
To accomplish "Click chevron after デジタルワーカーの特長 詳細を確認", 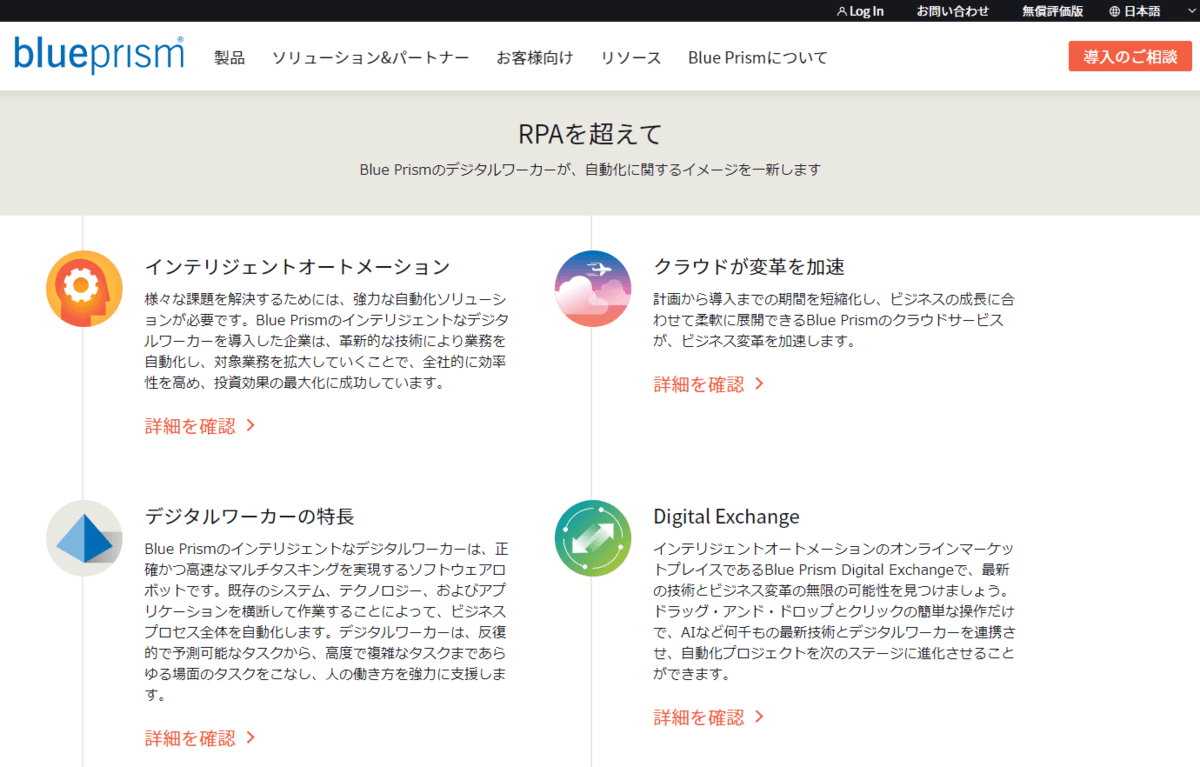I will 251,738.
